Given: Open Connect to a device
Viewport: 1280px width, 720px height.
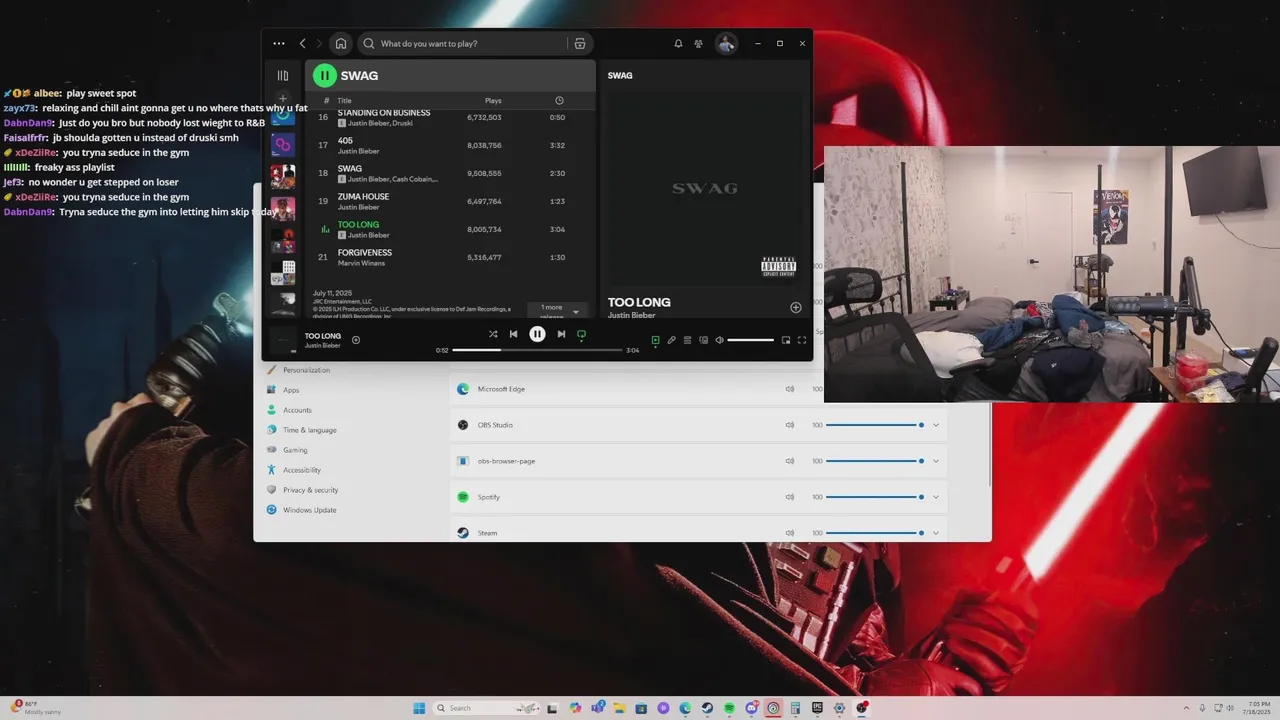Looking at the screenshot, I should click(x=703, y=340).
